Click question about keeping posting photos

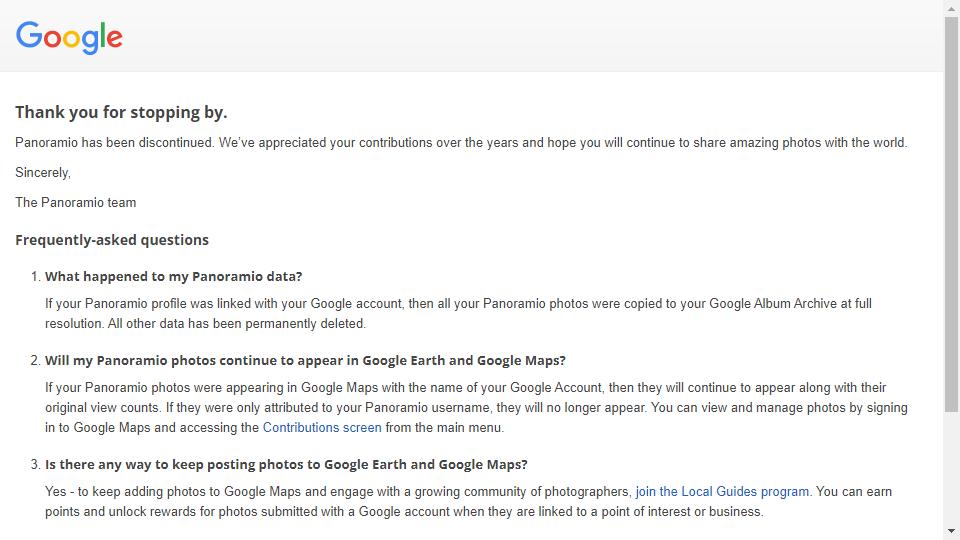coord(287,464)
